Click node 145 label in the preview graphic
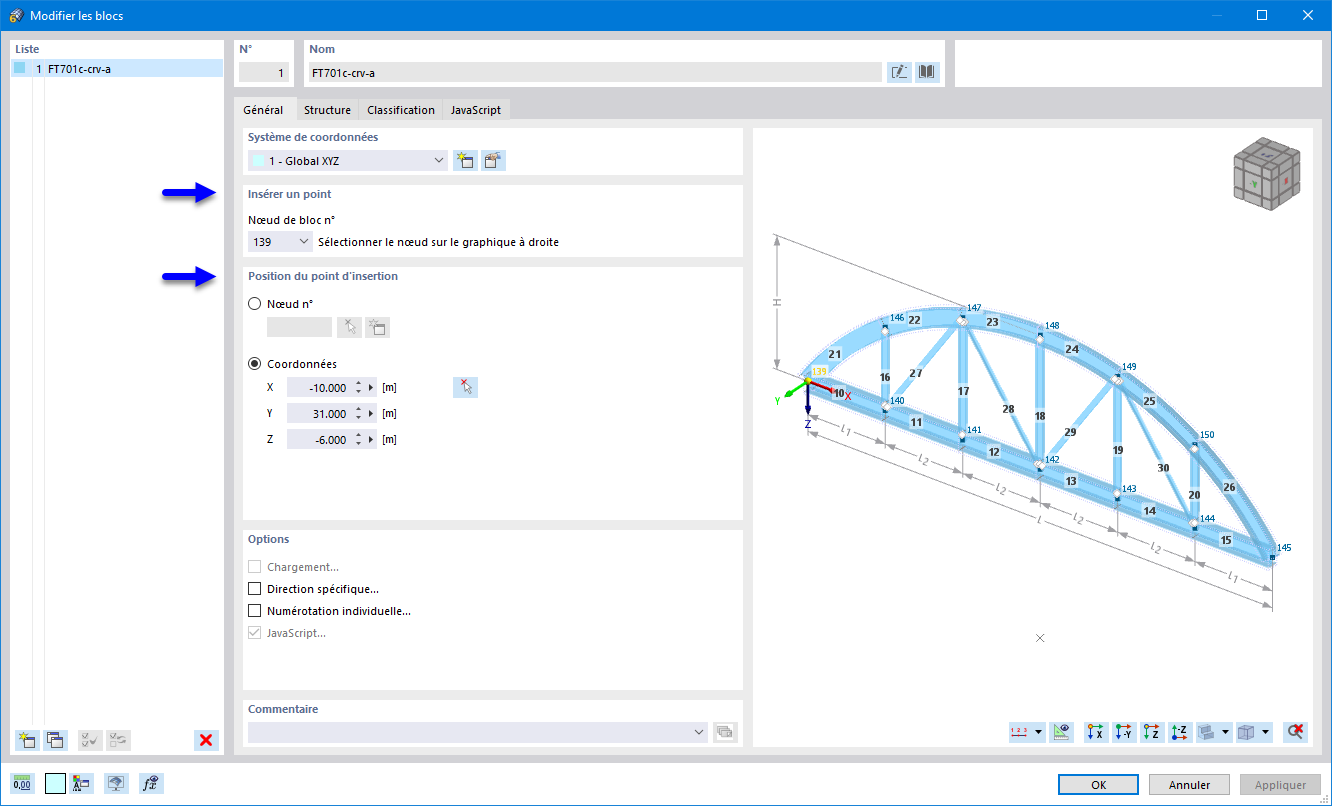 coord(1284,547)
